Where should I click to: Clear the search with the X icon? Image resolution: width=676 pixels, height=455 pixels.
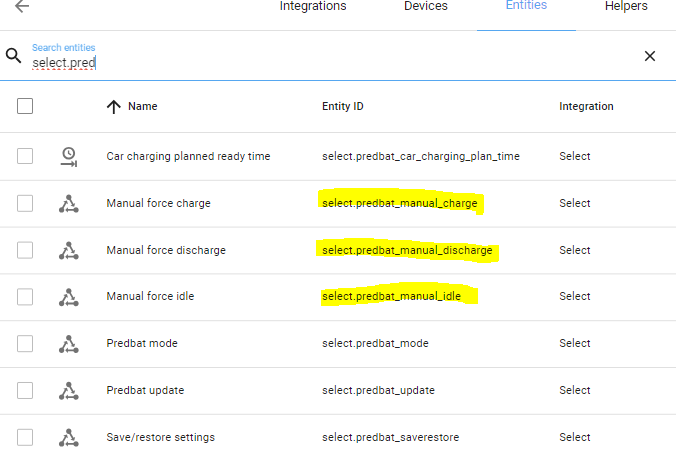650,56
